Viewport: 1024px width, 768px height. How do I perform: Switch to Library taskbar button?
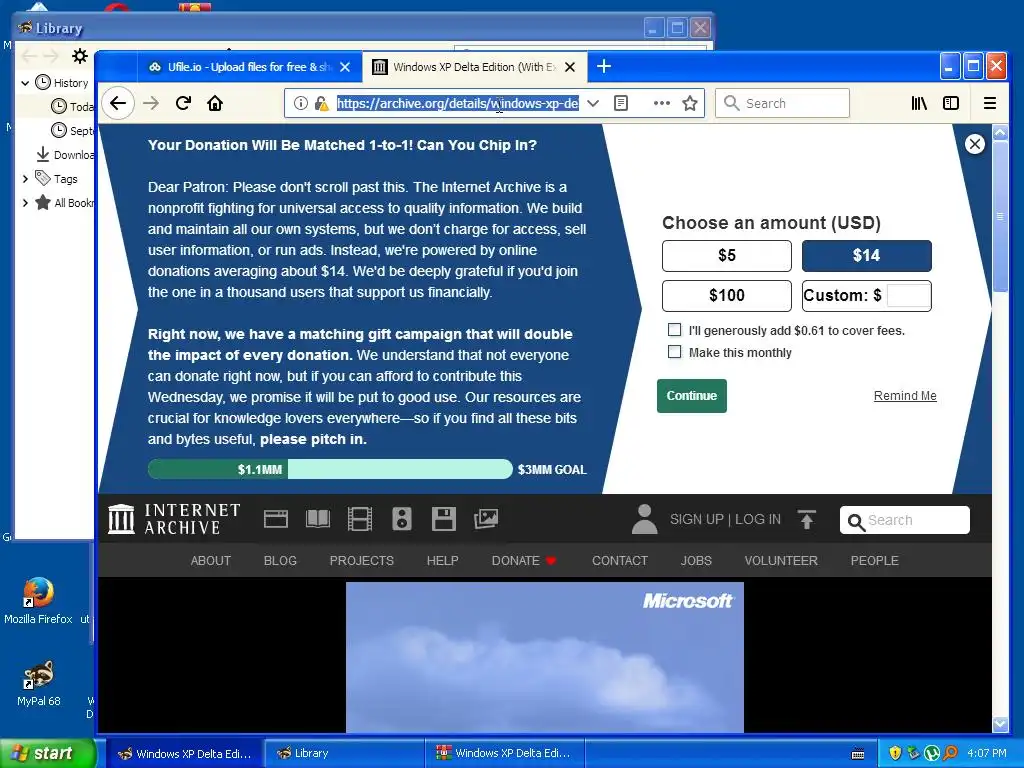point(344,753)
